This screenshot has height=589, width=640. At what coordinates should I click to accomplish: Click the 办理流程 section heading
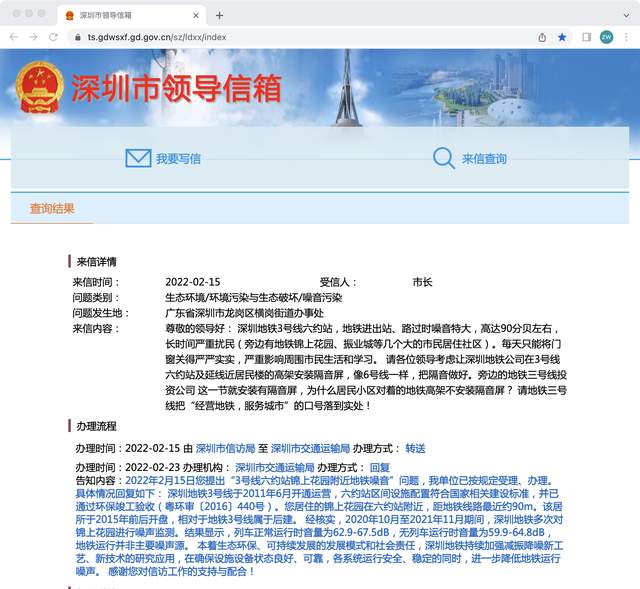coord(96,426)
